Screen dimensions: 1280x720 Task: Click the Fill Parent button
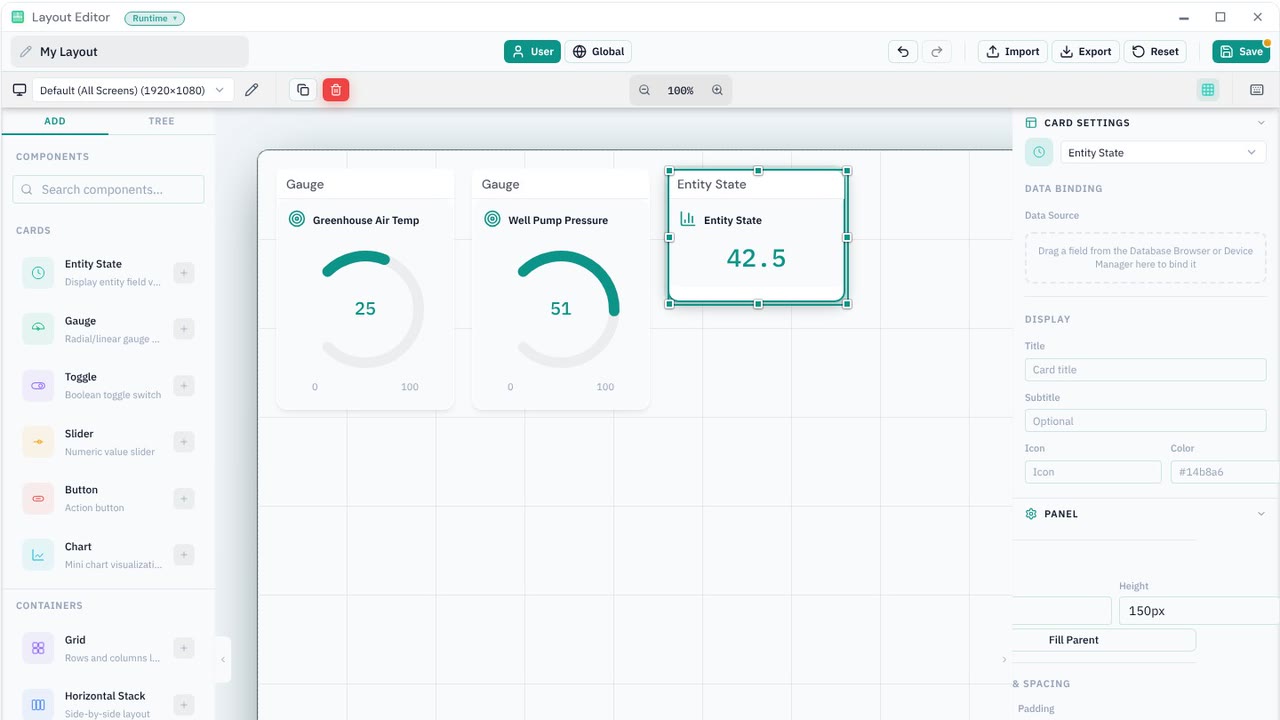[1104, 640]
